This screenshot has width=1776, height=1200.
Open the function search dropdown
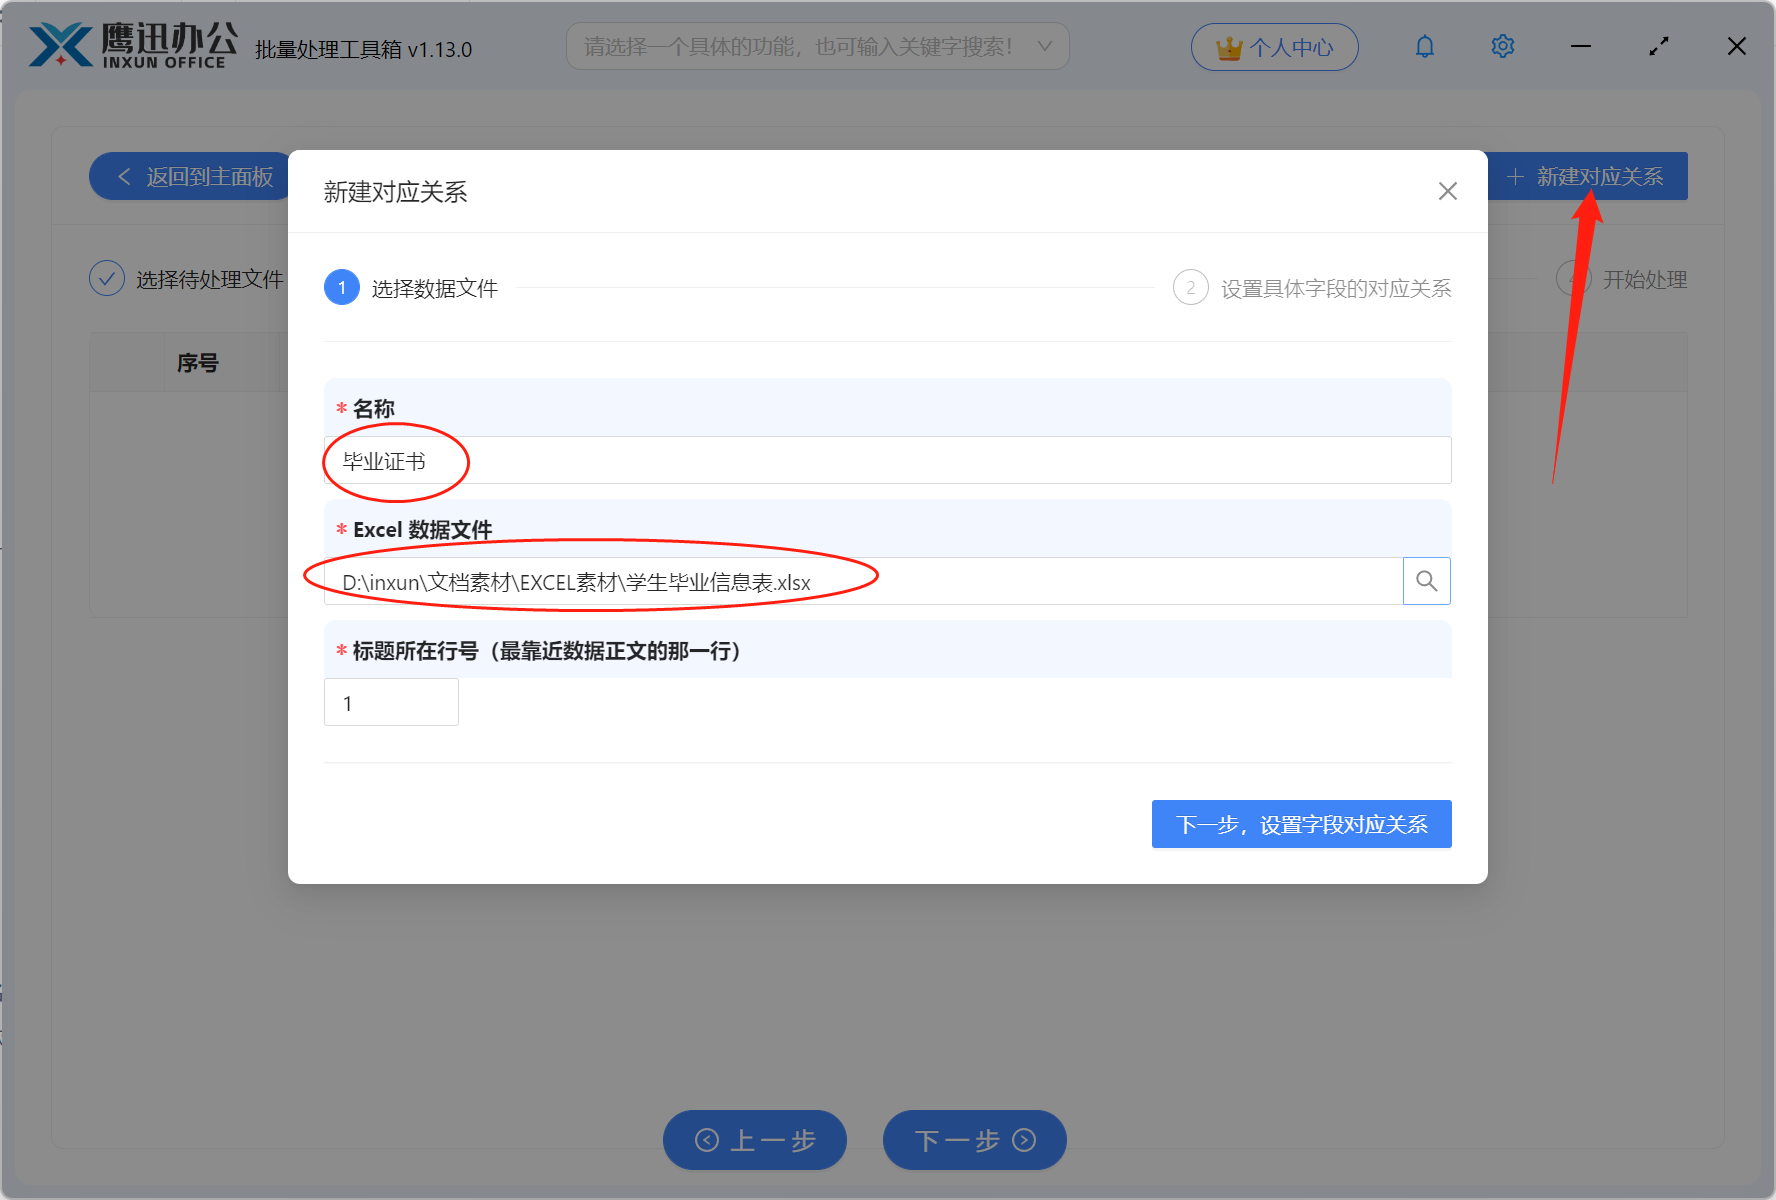(817, 45)
